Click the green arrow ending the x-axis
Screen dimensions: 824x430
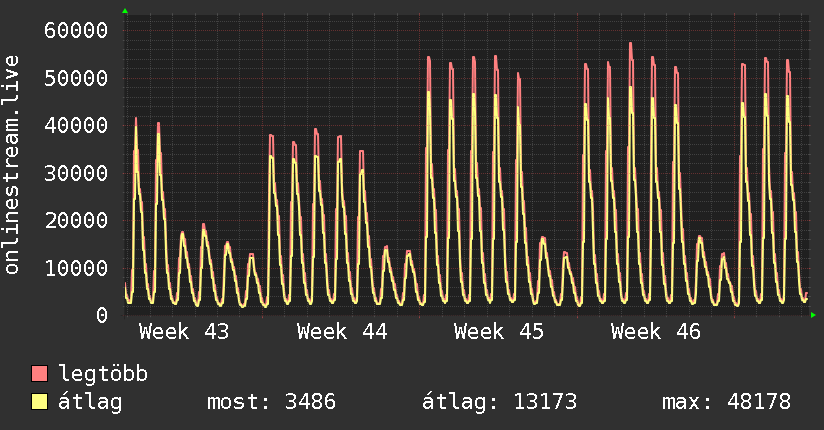[814, 315]
